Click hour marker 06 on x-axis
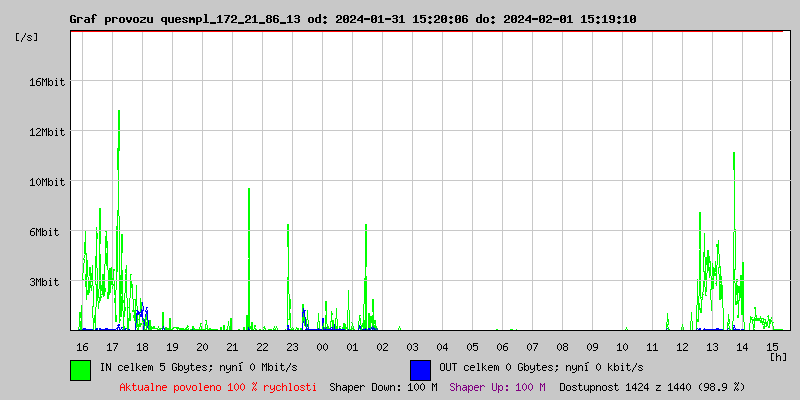The width and height of the screenshot is (800, 400). [x=502, y=347]
